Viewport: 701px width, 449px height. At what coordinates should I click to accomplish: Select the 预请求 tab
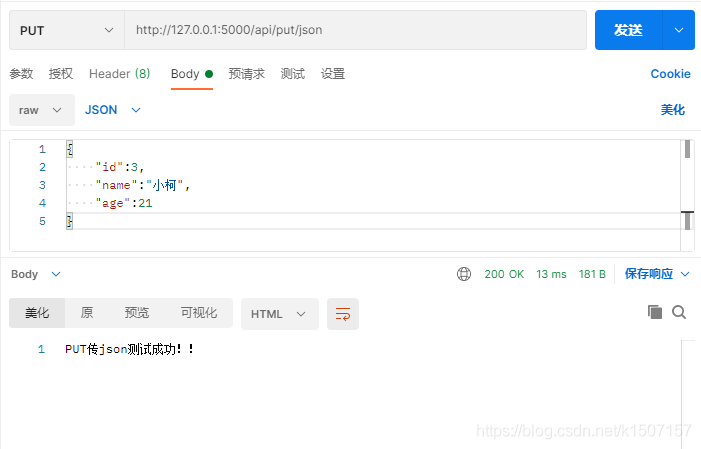[247, 74]
